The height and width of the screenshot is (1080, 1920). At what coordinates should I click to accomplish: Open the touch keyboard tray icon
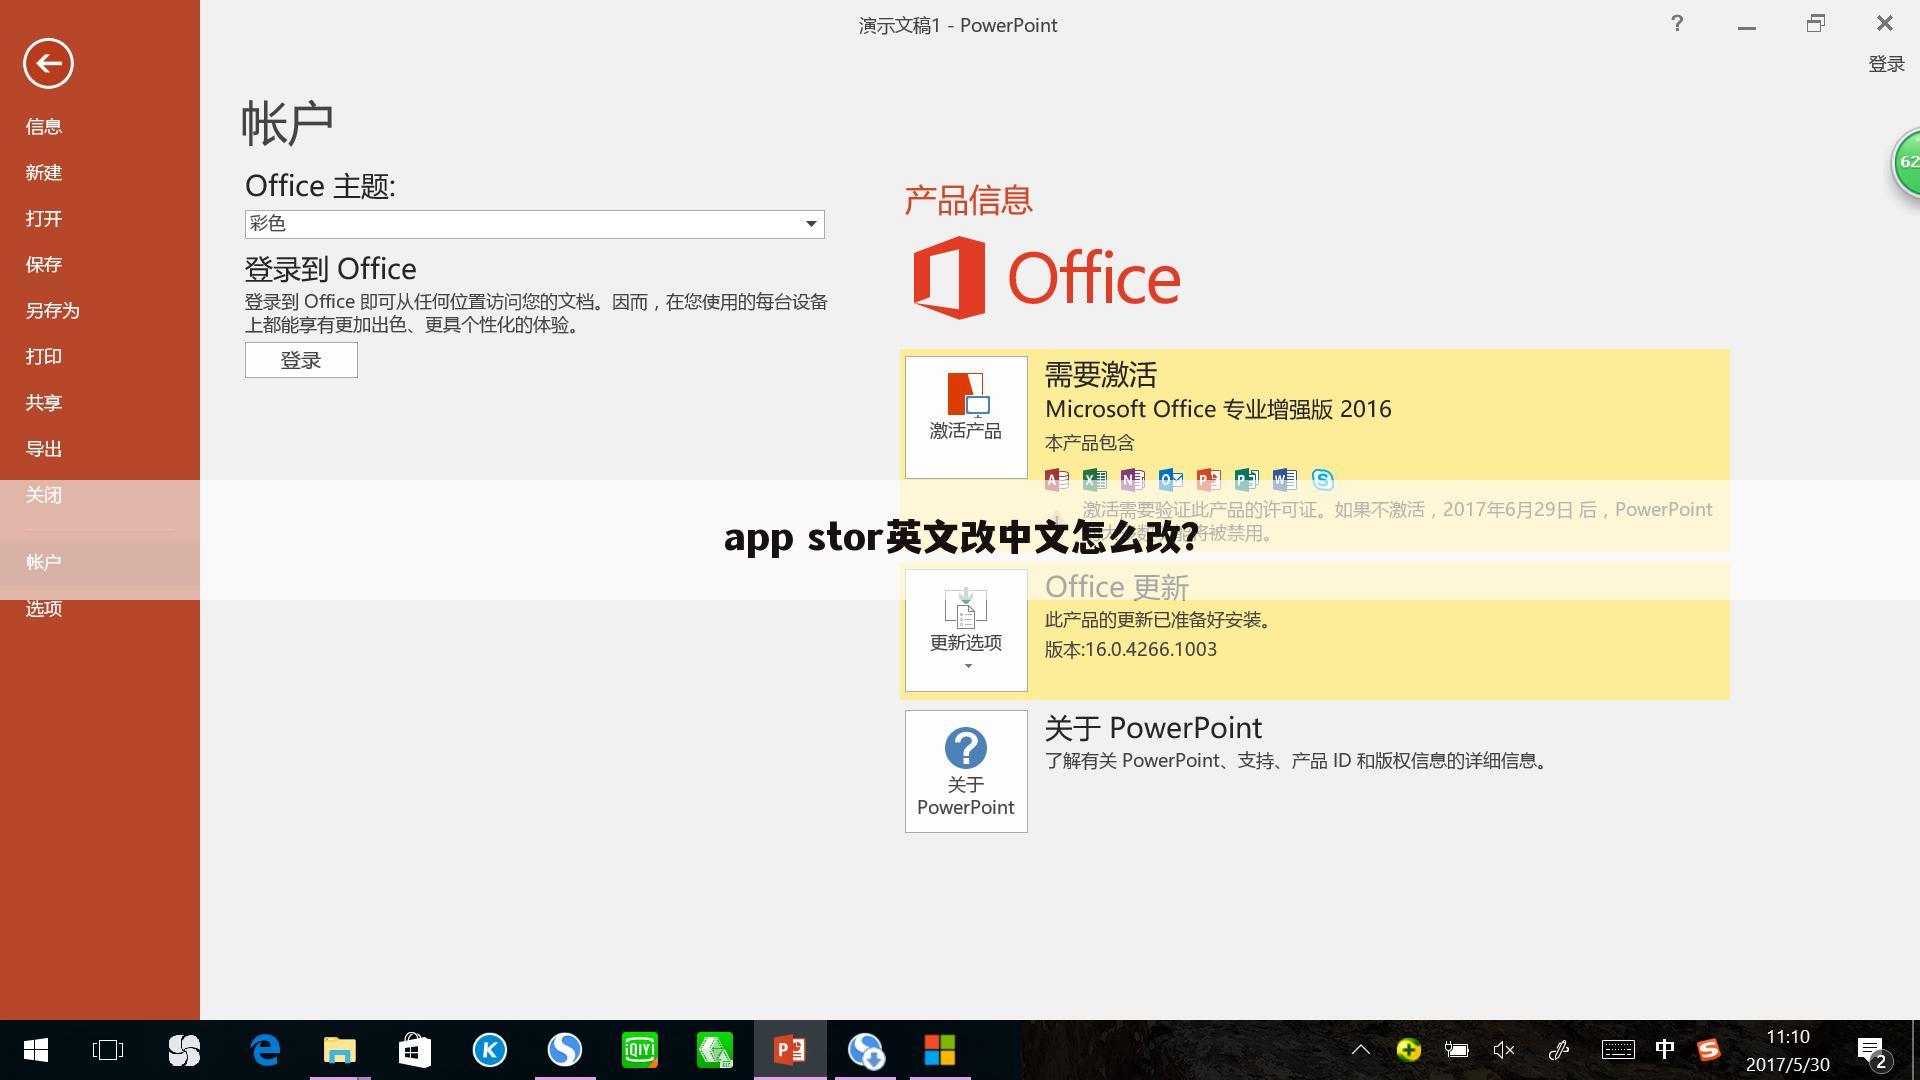(x=1618, y=1050)
